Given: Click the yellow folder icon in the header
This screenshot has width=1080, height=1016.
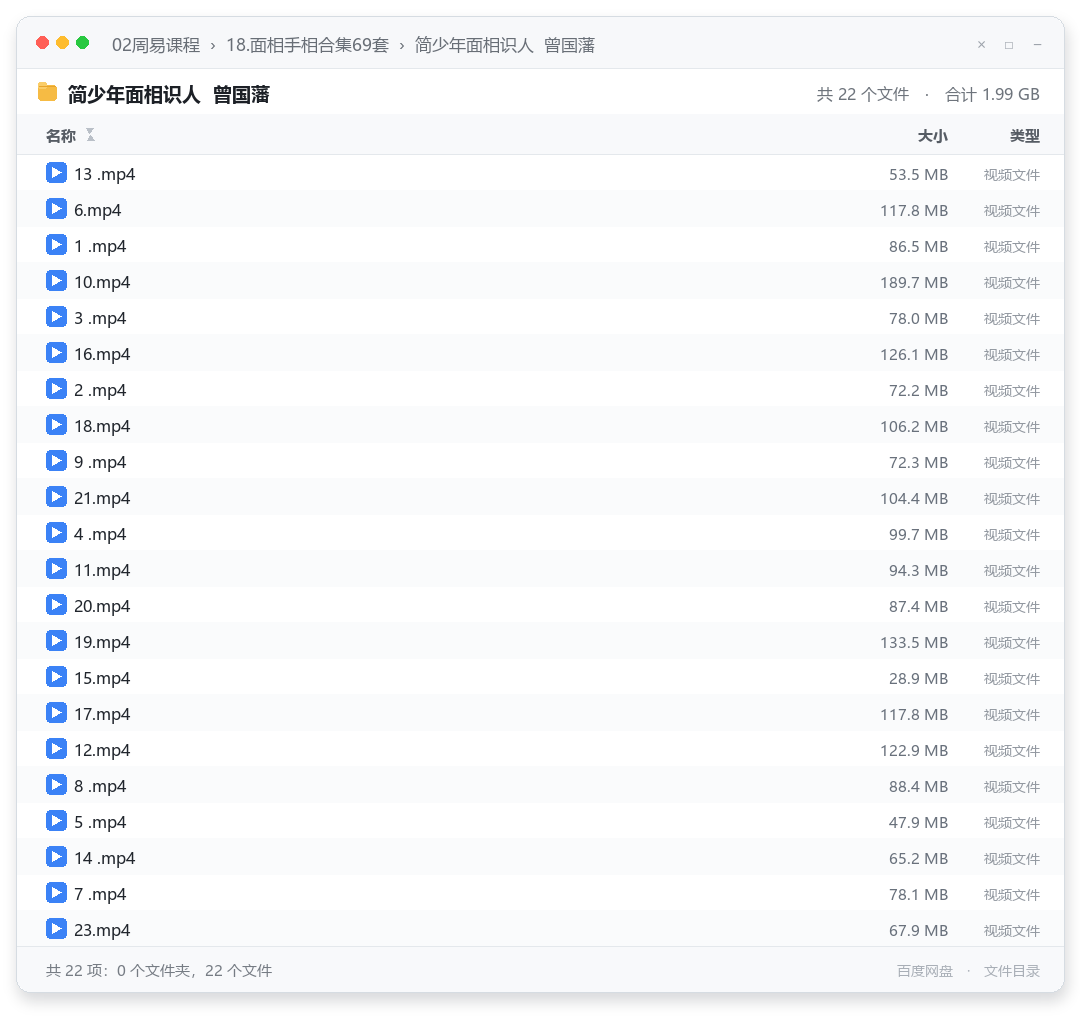Looking at the screenshot, I should [x=48, y=92].
